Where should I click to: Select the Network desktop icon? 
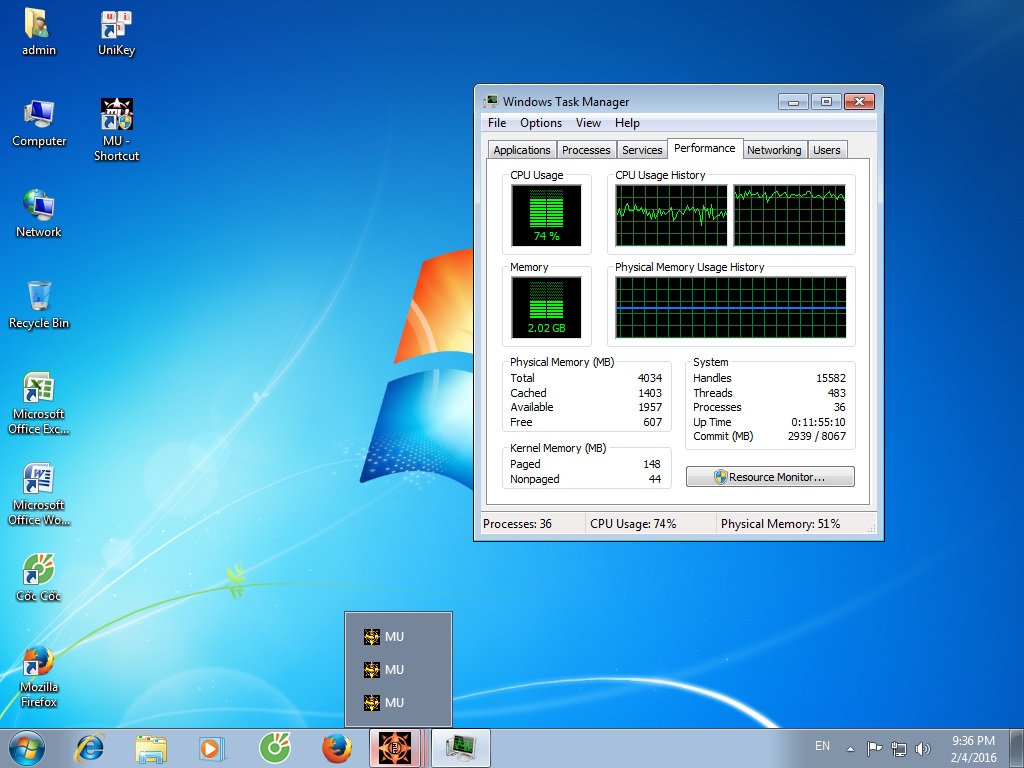tap(39, 214)
